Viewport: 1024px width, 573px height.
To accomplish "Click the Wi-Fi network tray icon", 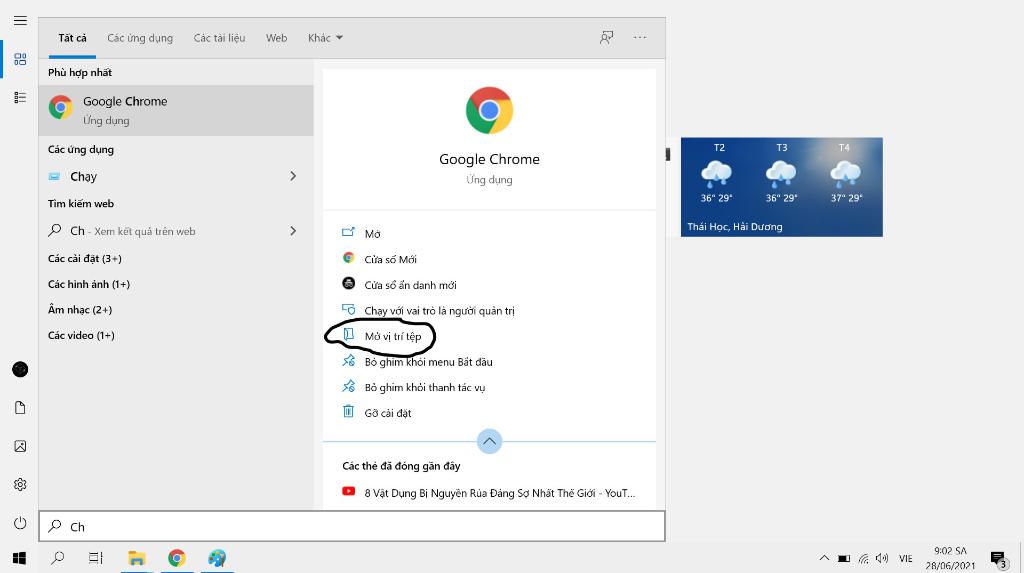I will 863,559.
